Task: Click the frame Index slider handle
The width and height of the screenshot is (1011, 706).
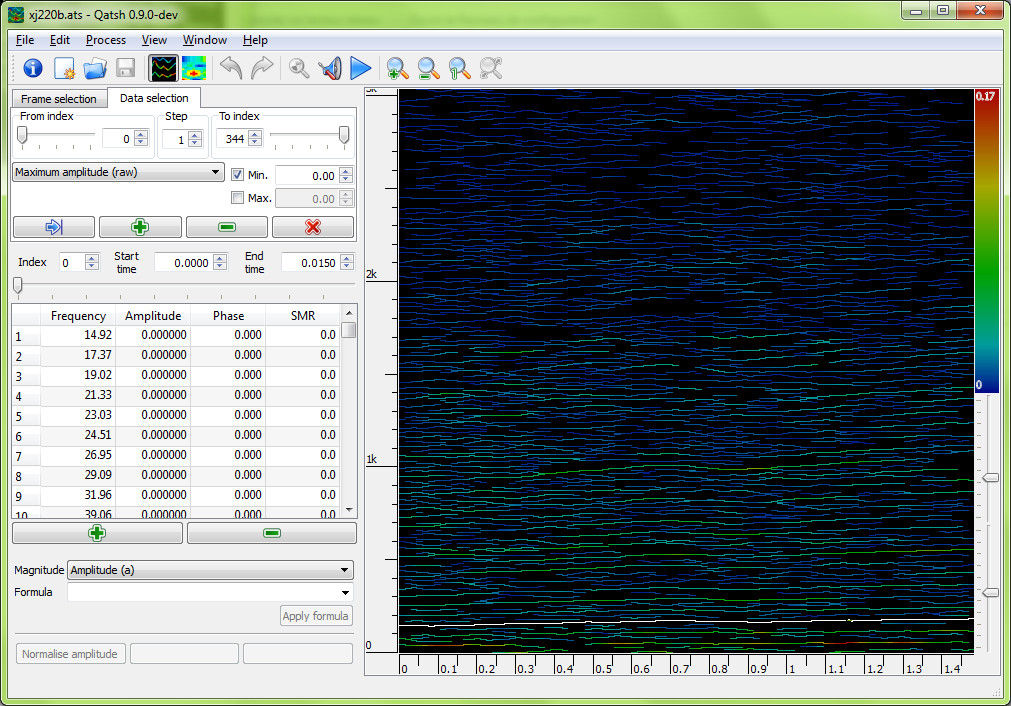Action: (18, 285)
